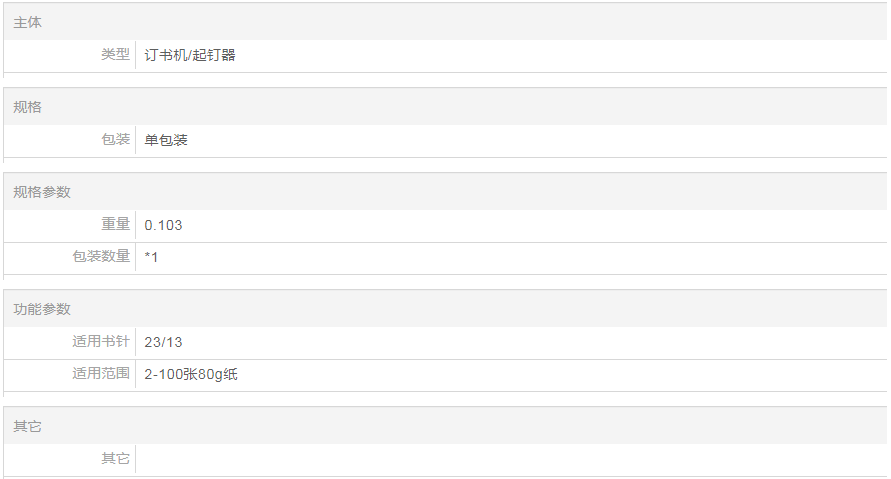891x479 pixels.
Task: Click the 包装 row label
Action: [115, 140]
